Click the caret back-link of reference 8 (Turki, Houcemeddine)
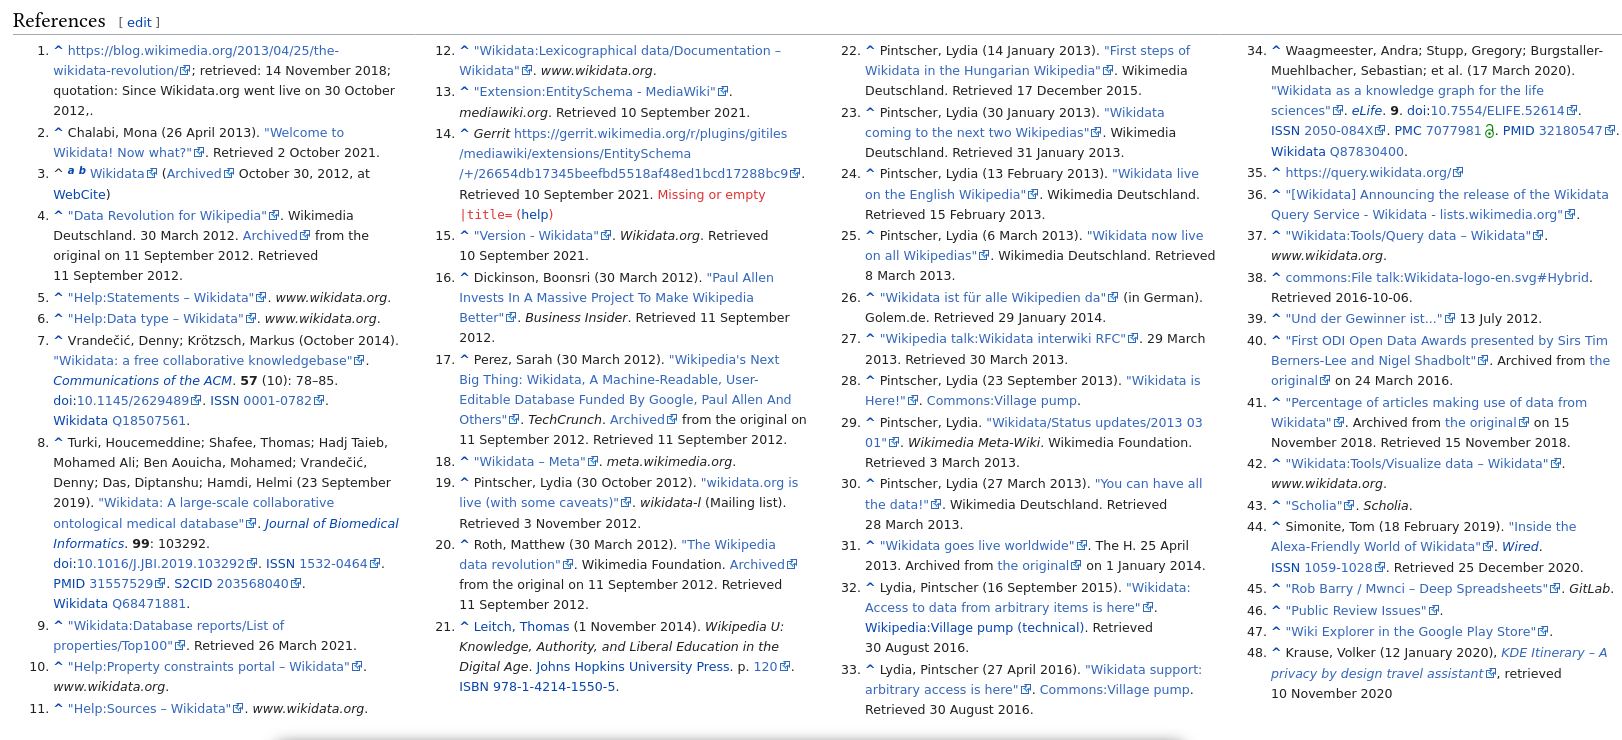Image resolution: width=1622 pixels, height=740 pixels. 58,442
